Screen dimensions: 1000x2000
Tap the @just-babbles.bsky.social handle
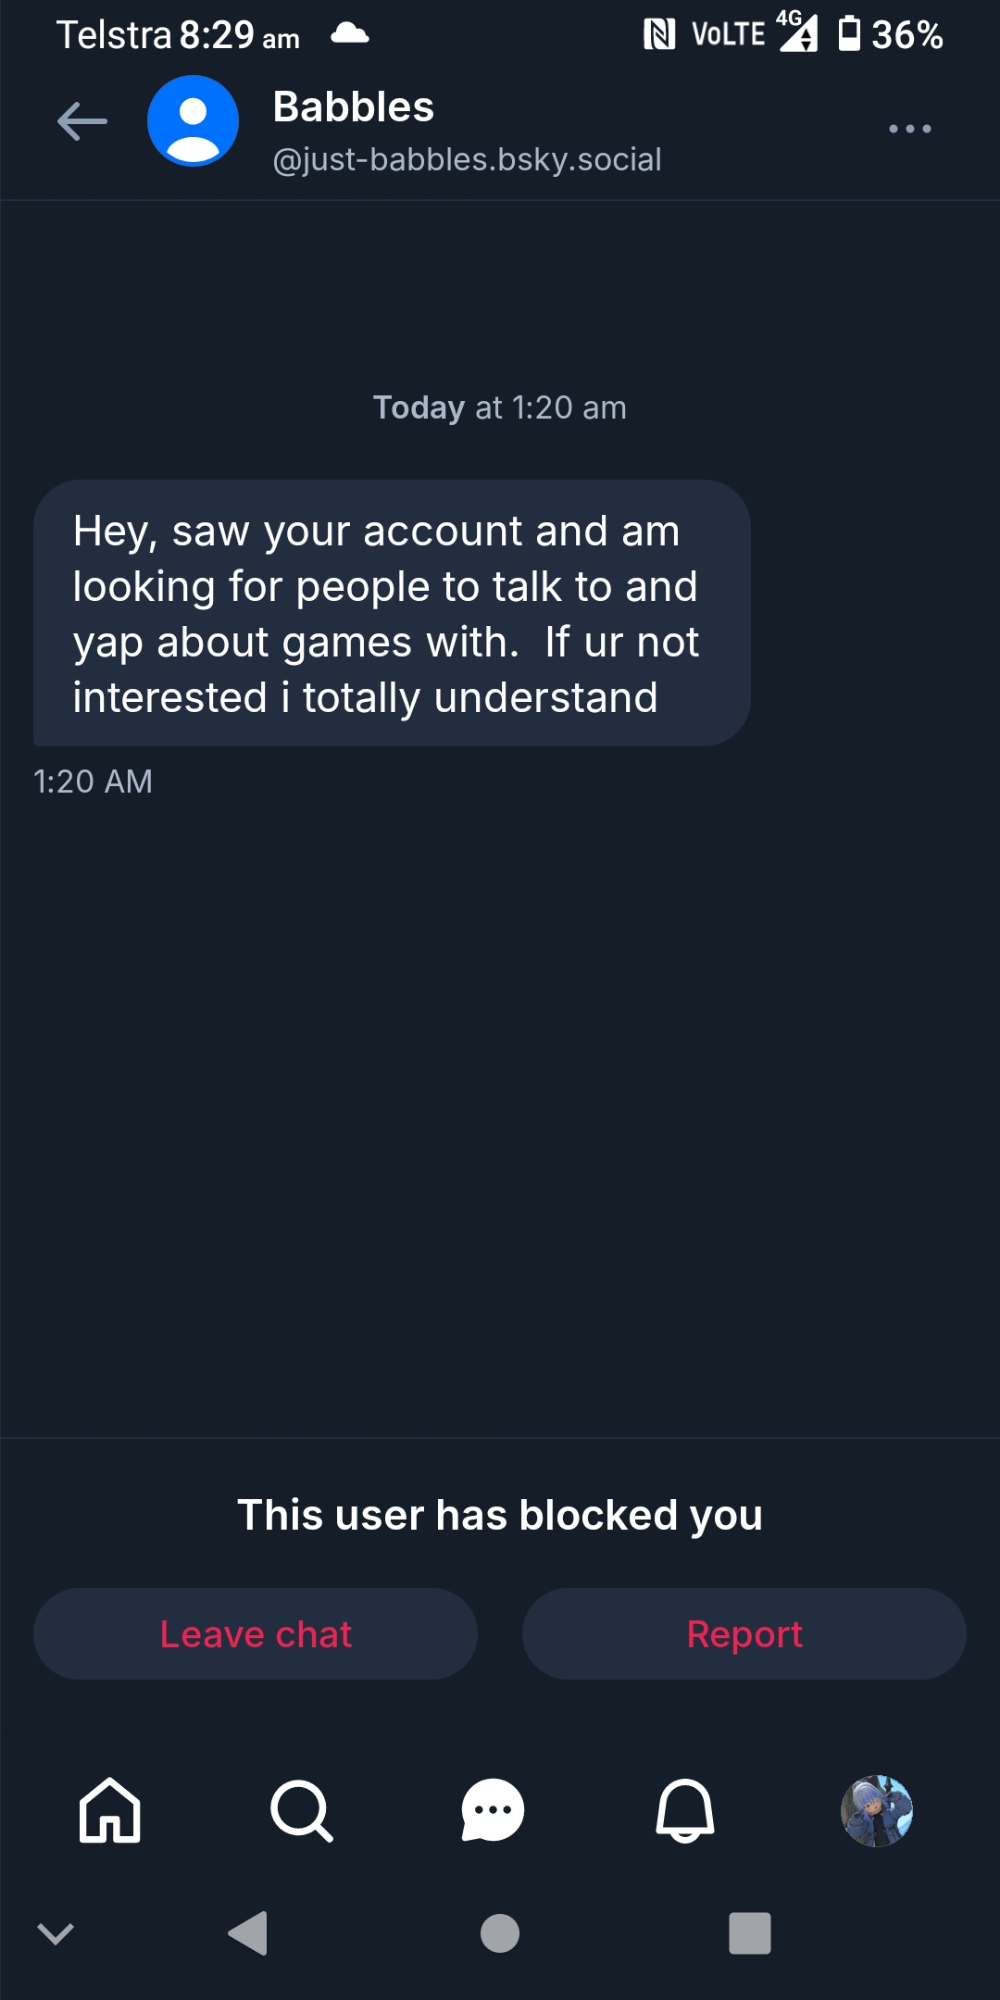[467, 160]
